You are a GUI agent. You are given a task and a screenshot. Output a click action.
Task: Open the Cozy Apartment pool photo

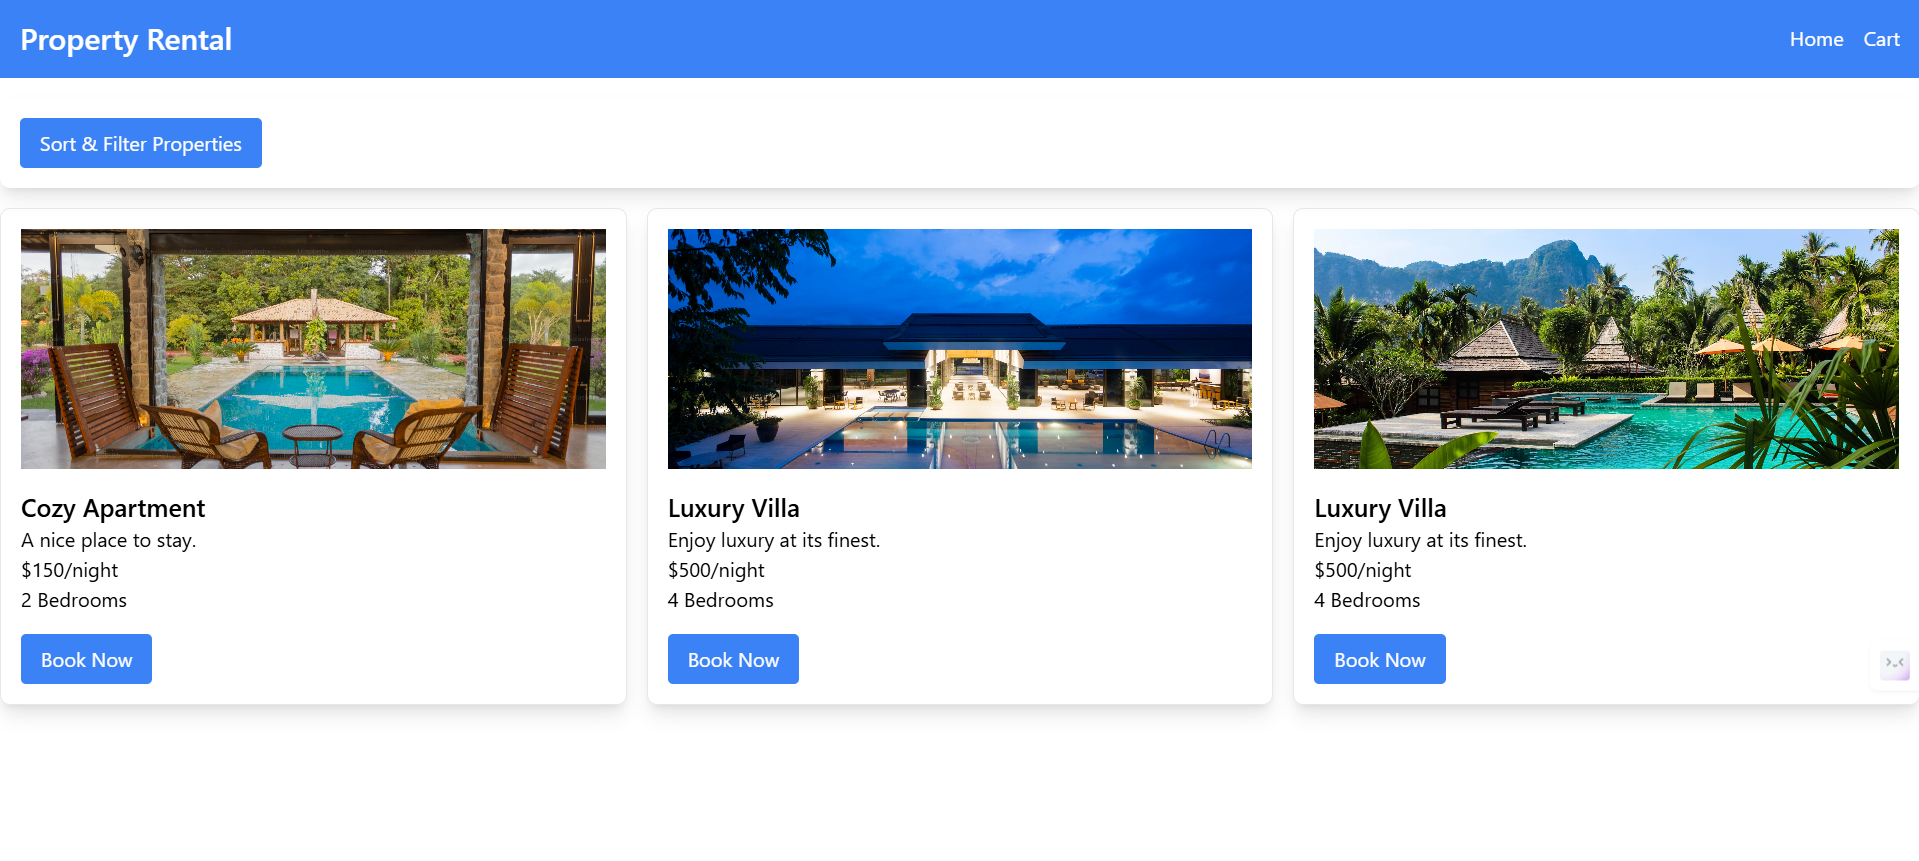pyautogui.click(x=313, y=349)
